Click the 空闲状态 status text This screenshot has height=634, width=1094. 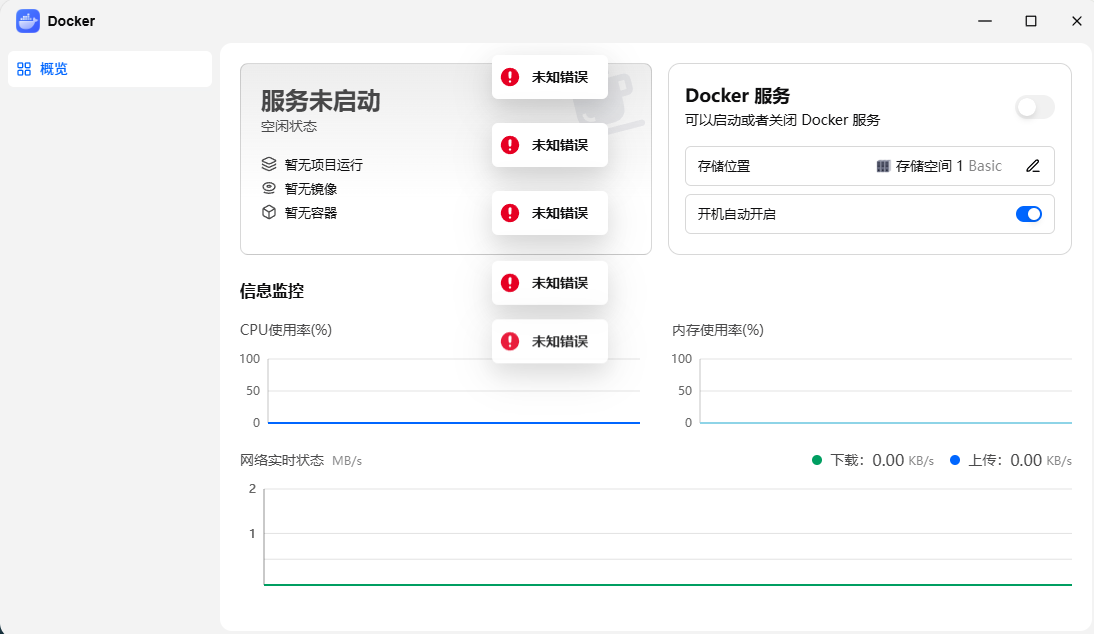(x=289, y=126)
